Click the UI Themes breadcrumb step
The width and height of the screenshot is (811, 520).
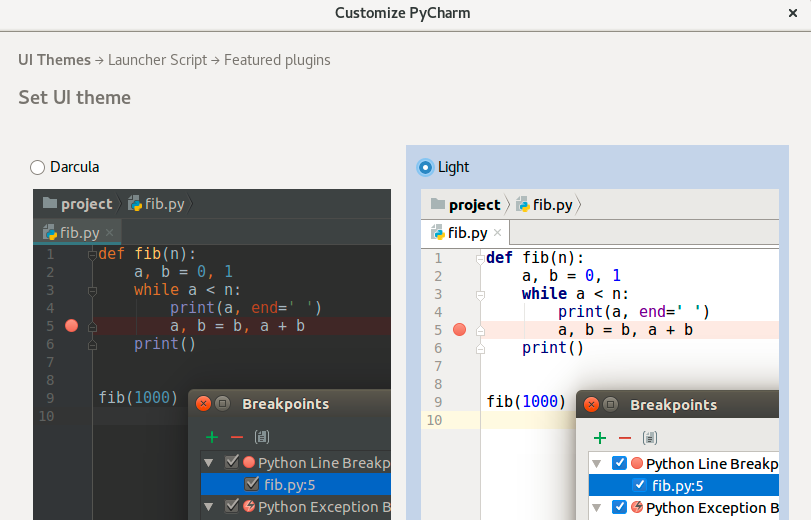point(54,60)
